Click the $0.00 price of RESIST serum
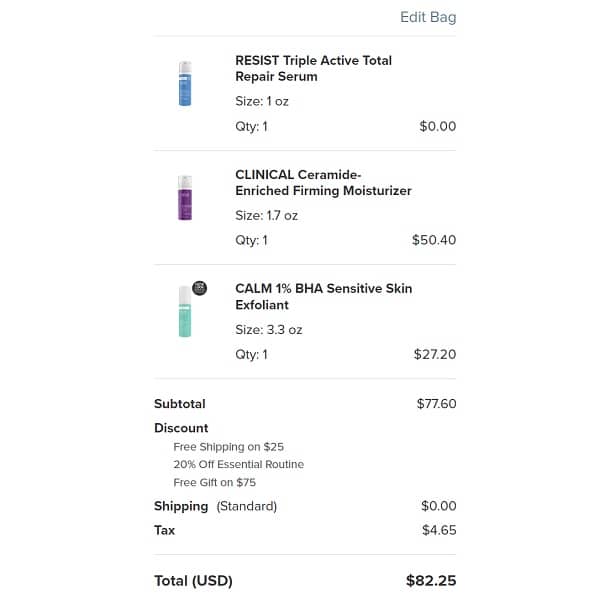Image resolution: width=600 pixels, height=600 pixels. click(x=437, y=127)
